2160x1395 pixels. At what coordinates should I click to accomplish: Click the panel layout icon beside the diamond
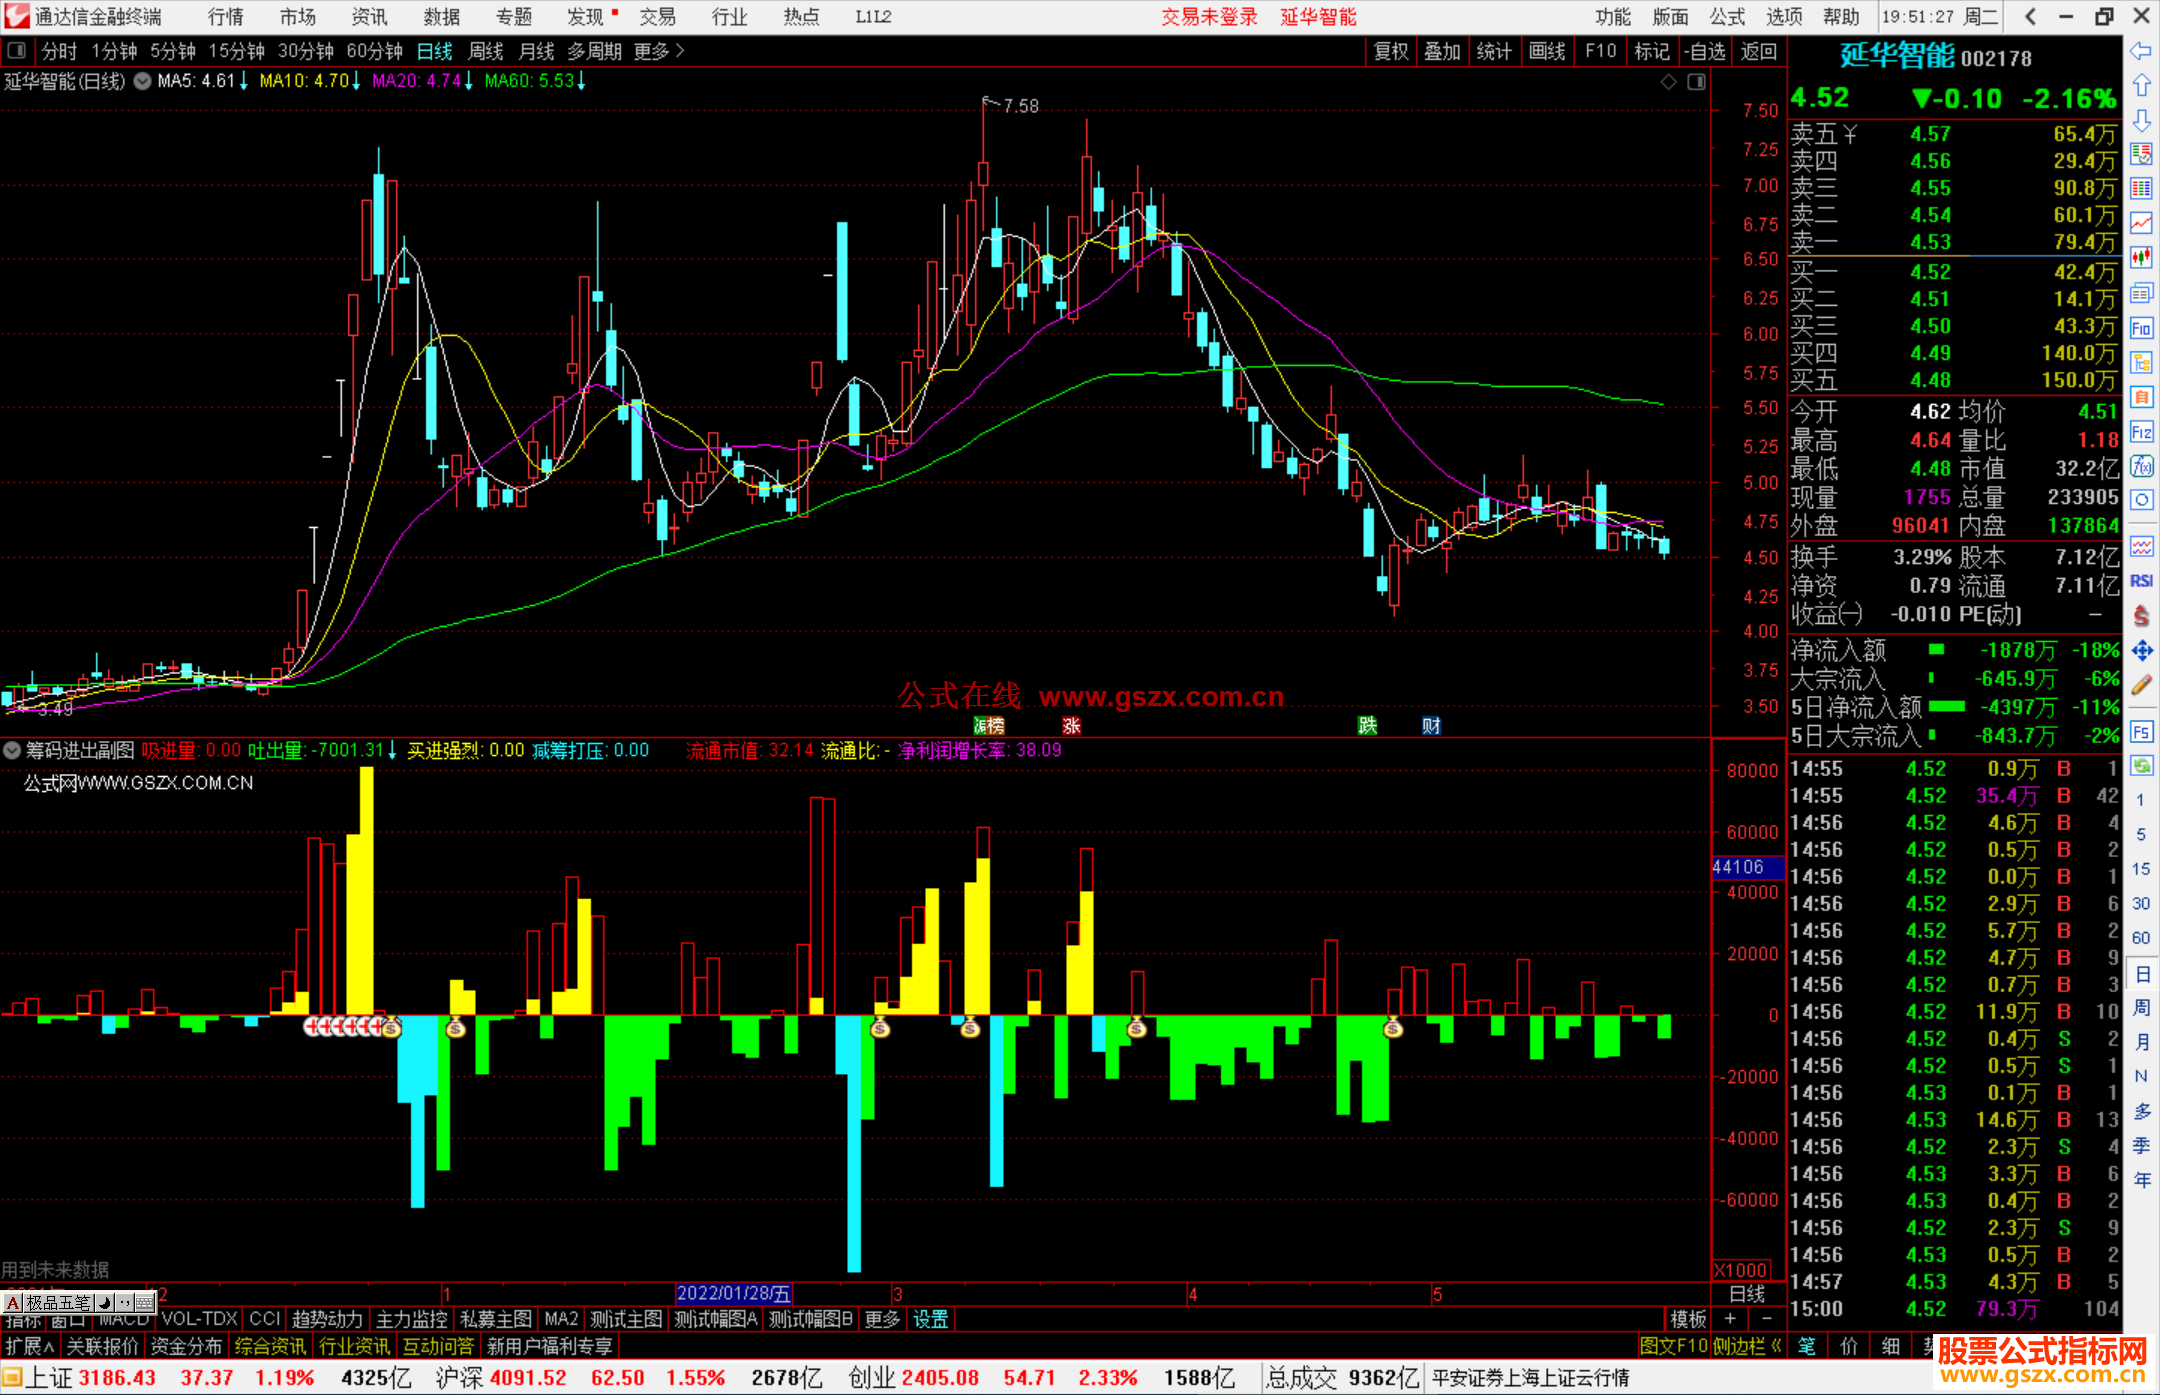tap(1696, 82)
